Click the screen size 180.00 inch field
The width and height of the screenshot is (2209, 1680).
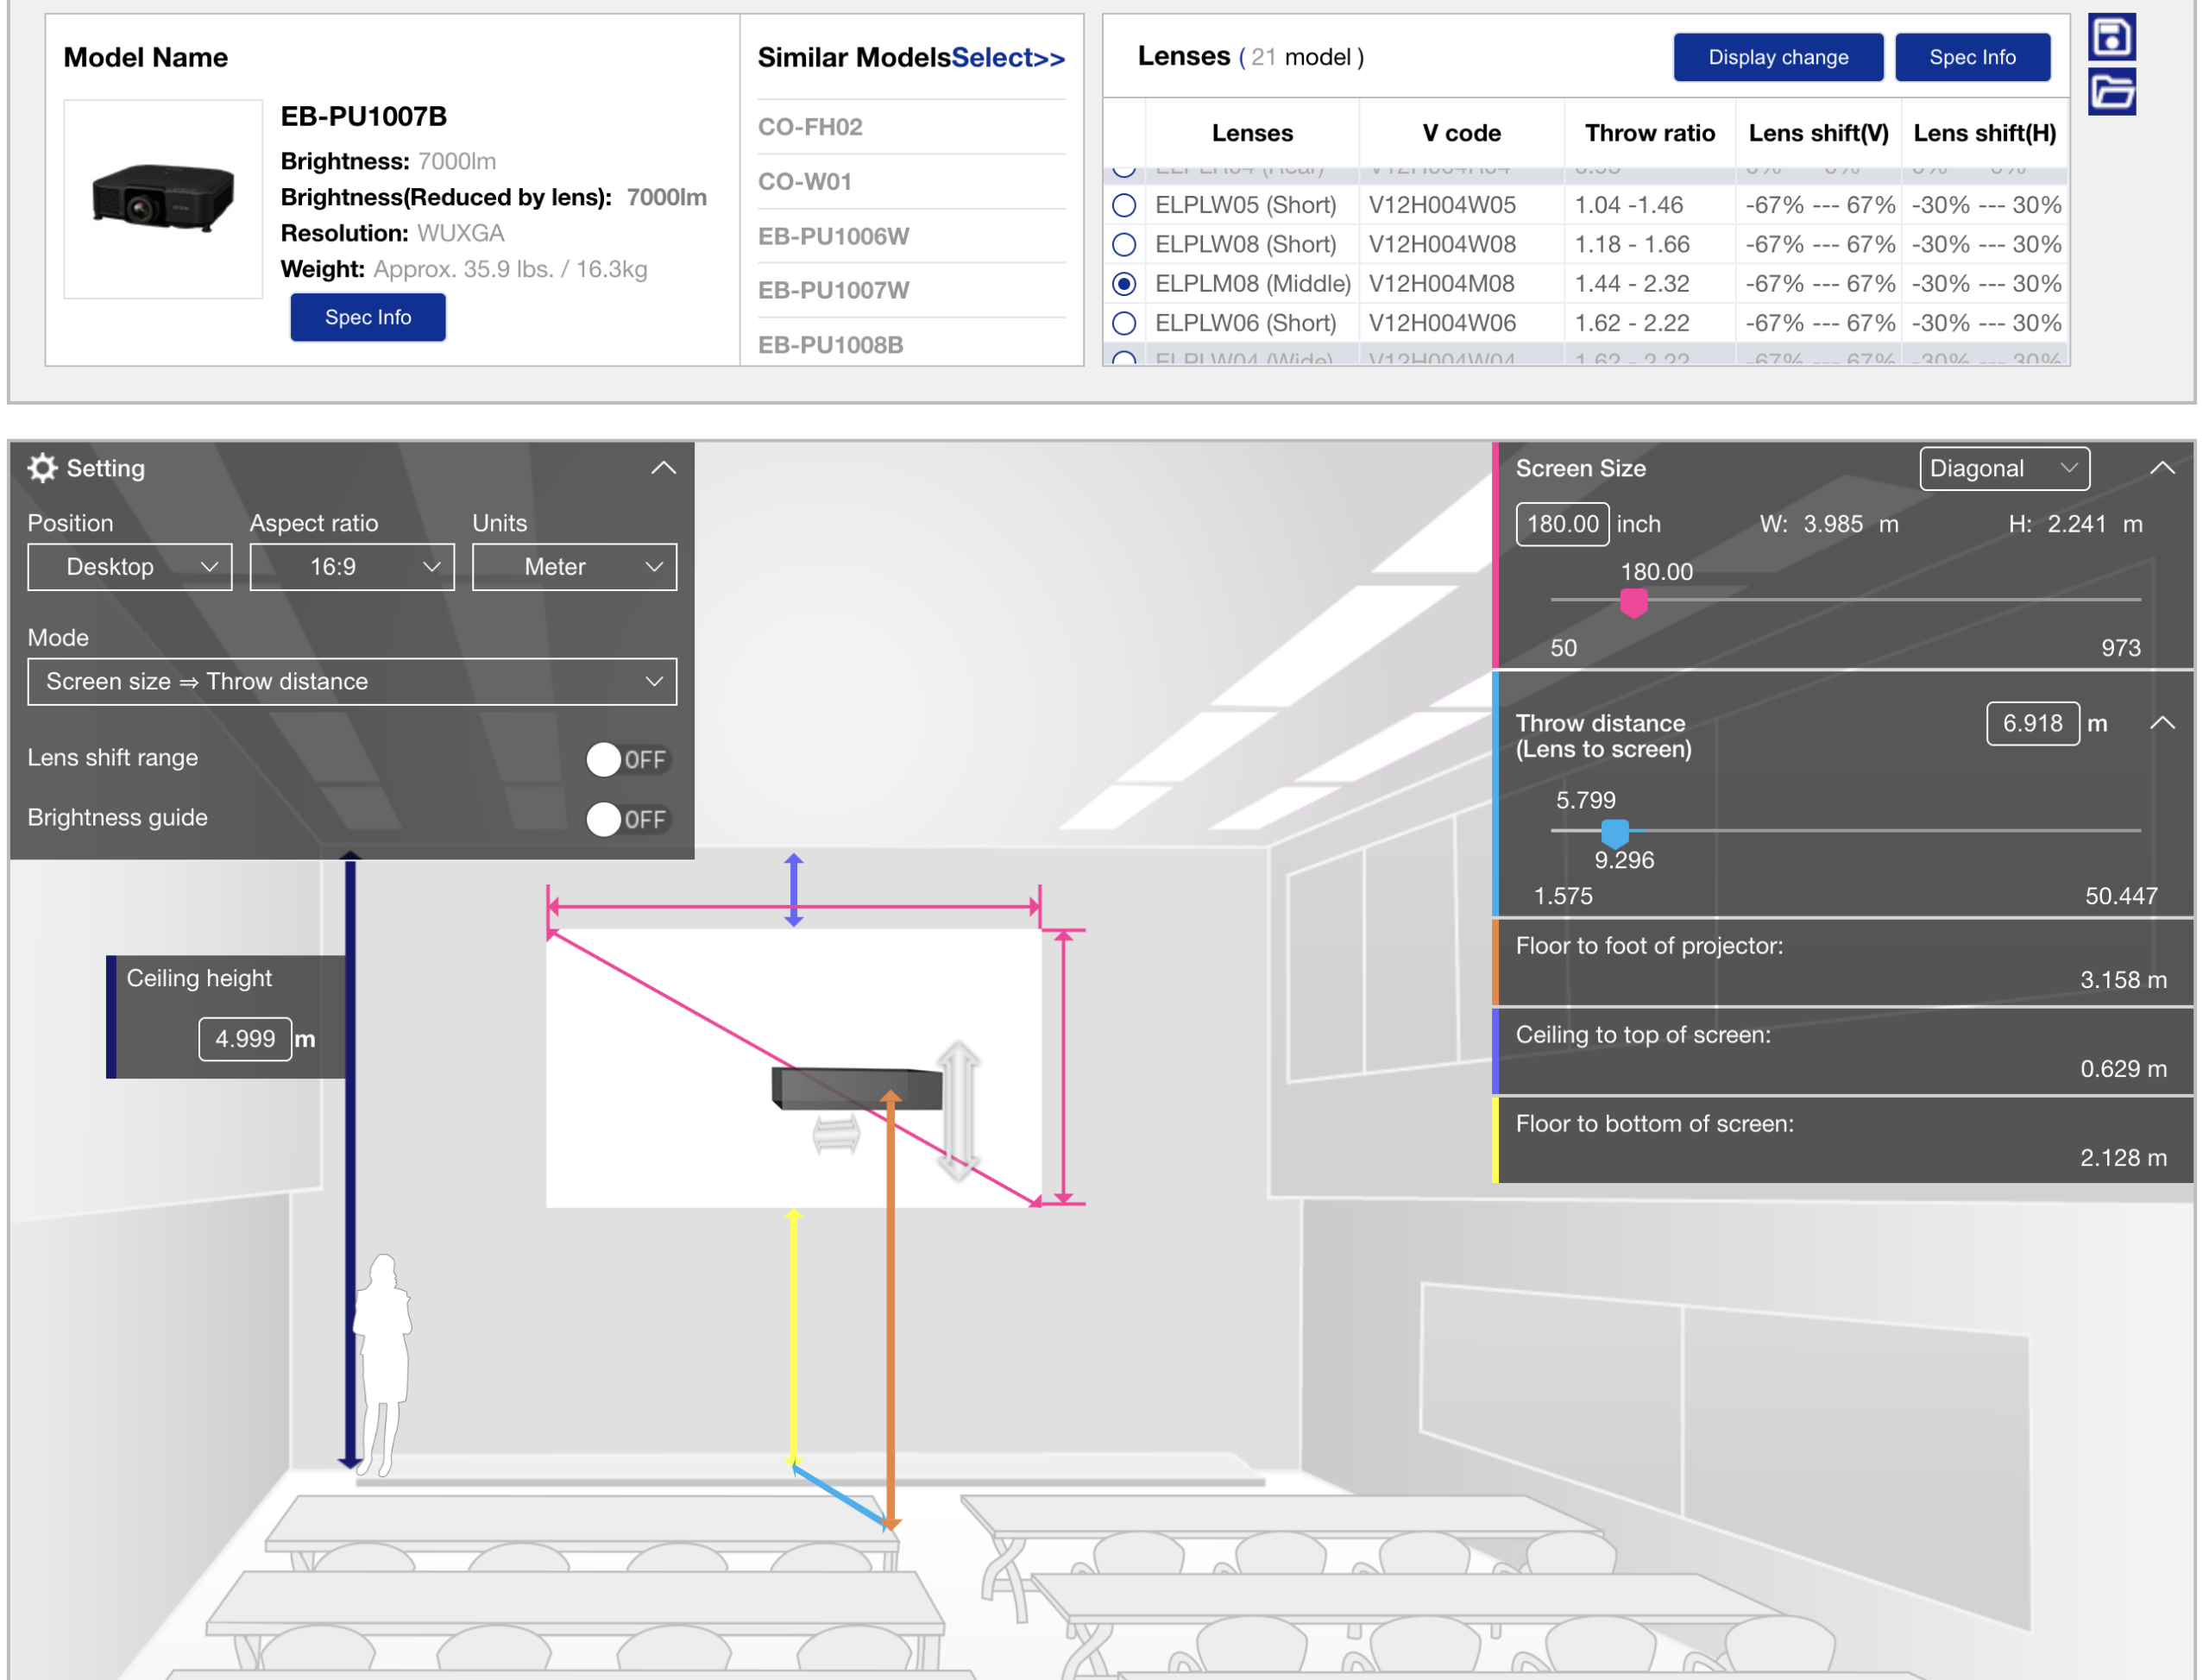(x=1562, y=524)
